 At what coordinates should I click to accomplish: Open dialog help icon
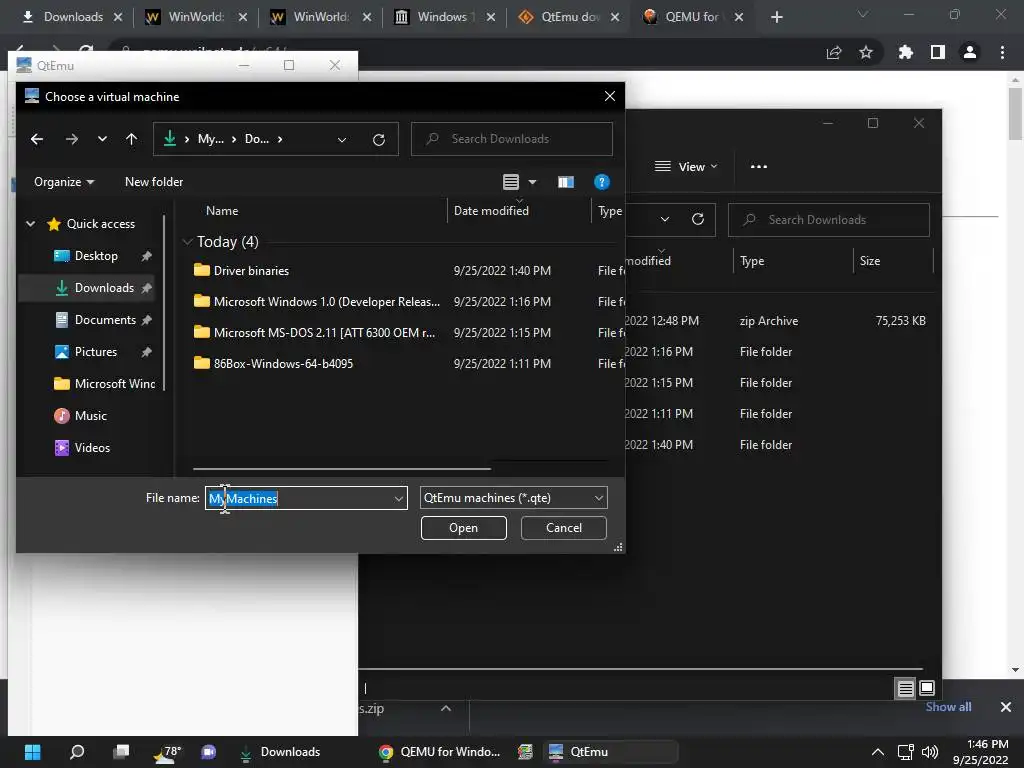601,182
